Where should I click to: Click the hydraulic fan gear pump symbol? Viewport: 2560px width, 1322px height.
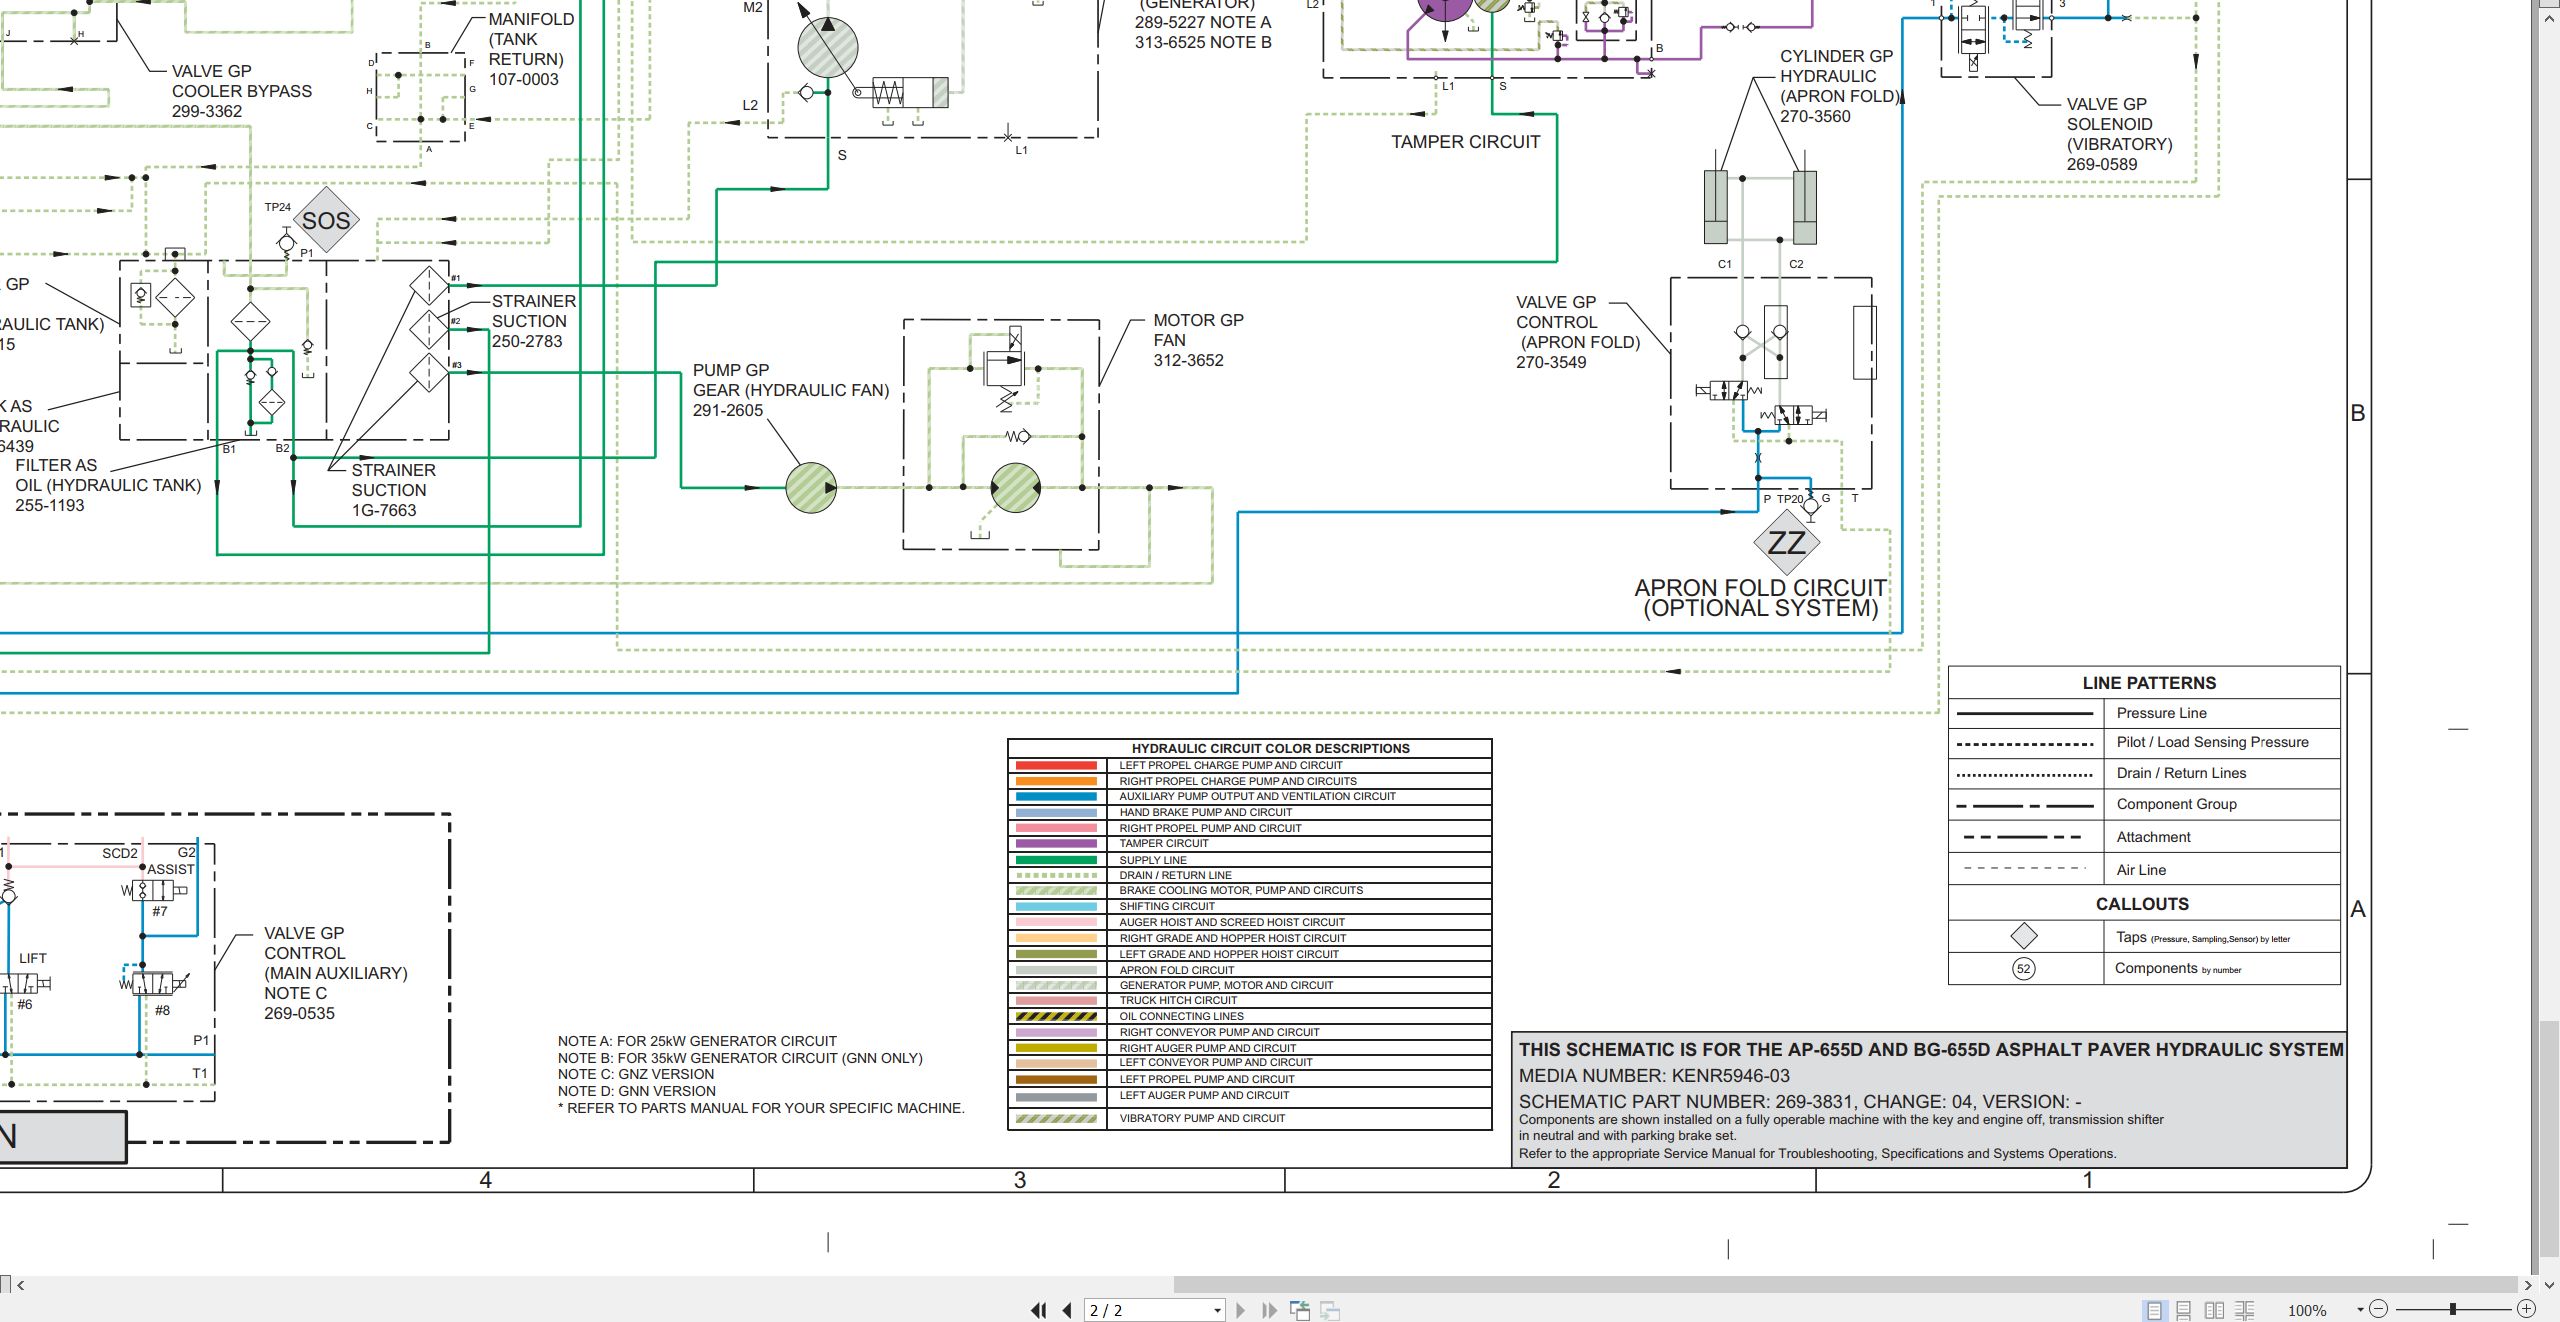click(811, 487)
